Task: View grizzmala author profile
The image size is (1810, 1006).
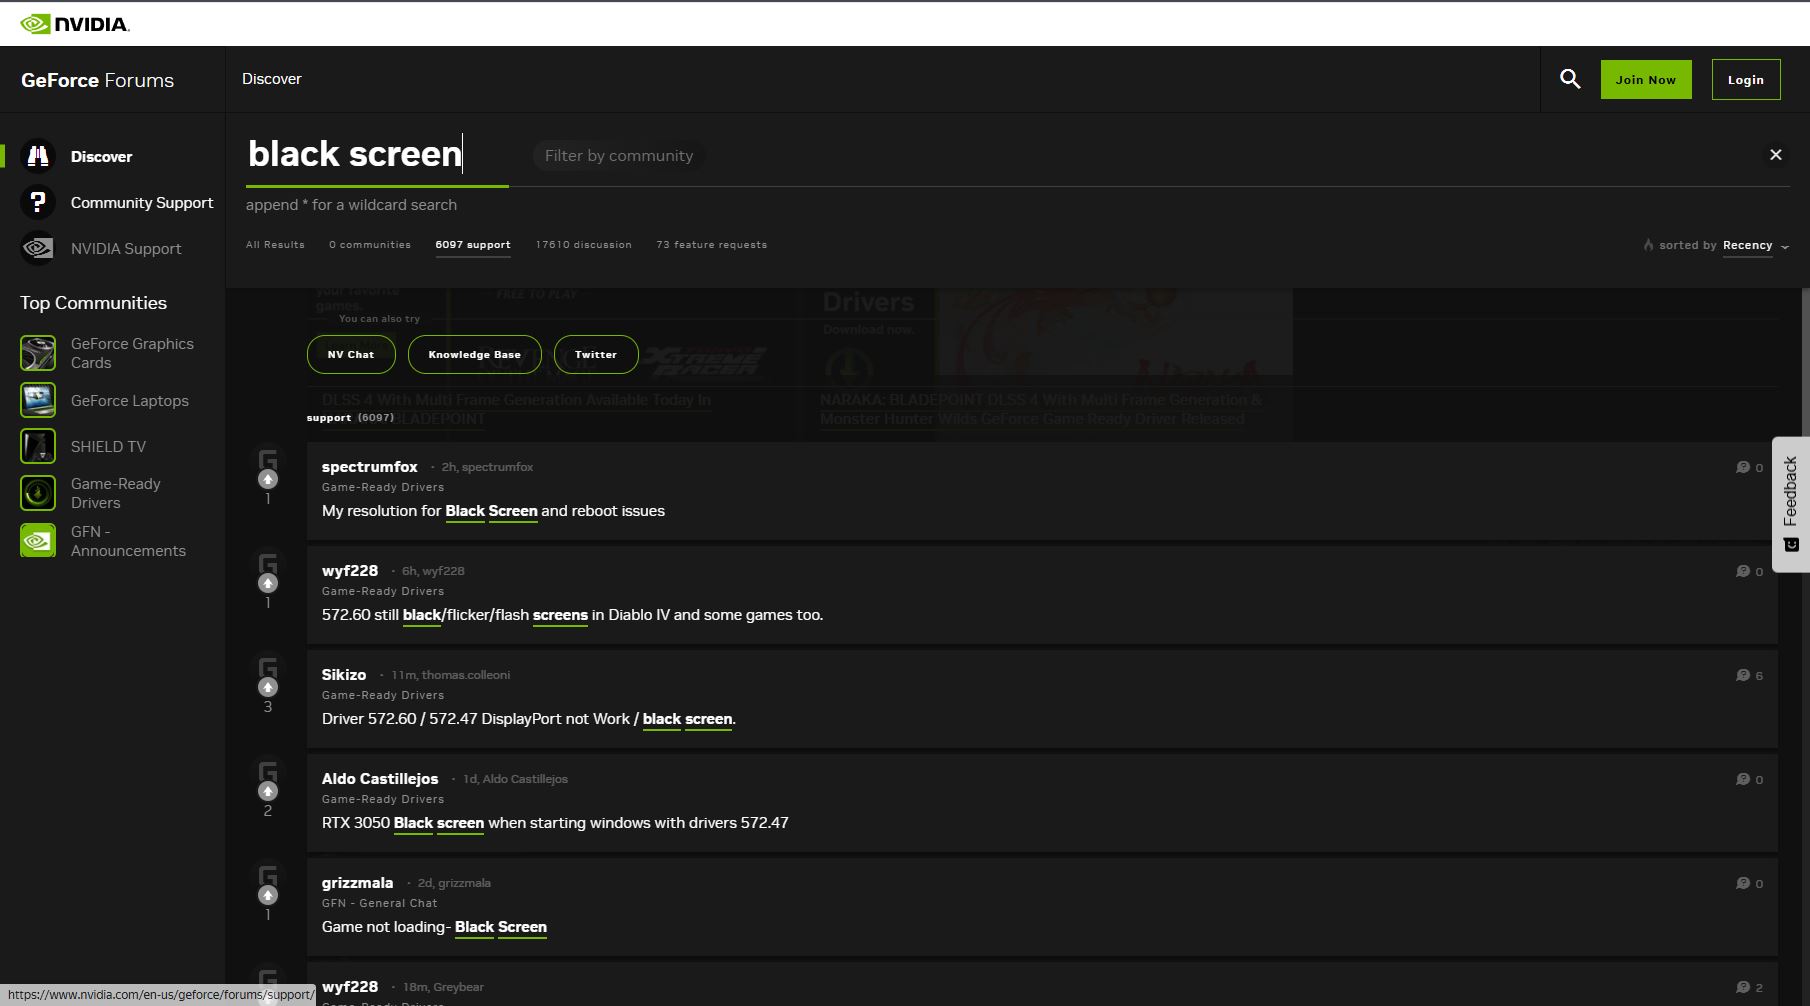Action: coord(358,883)
